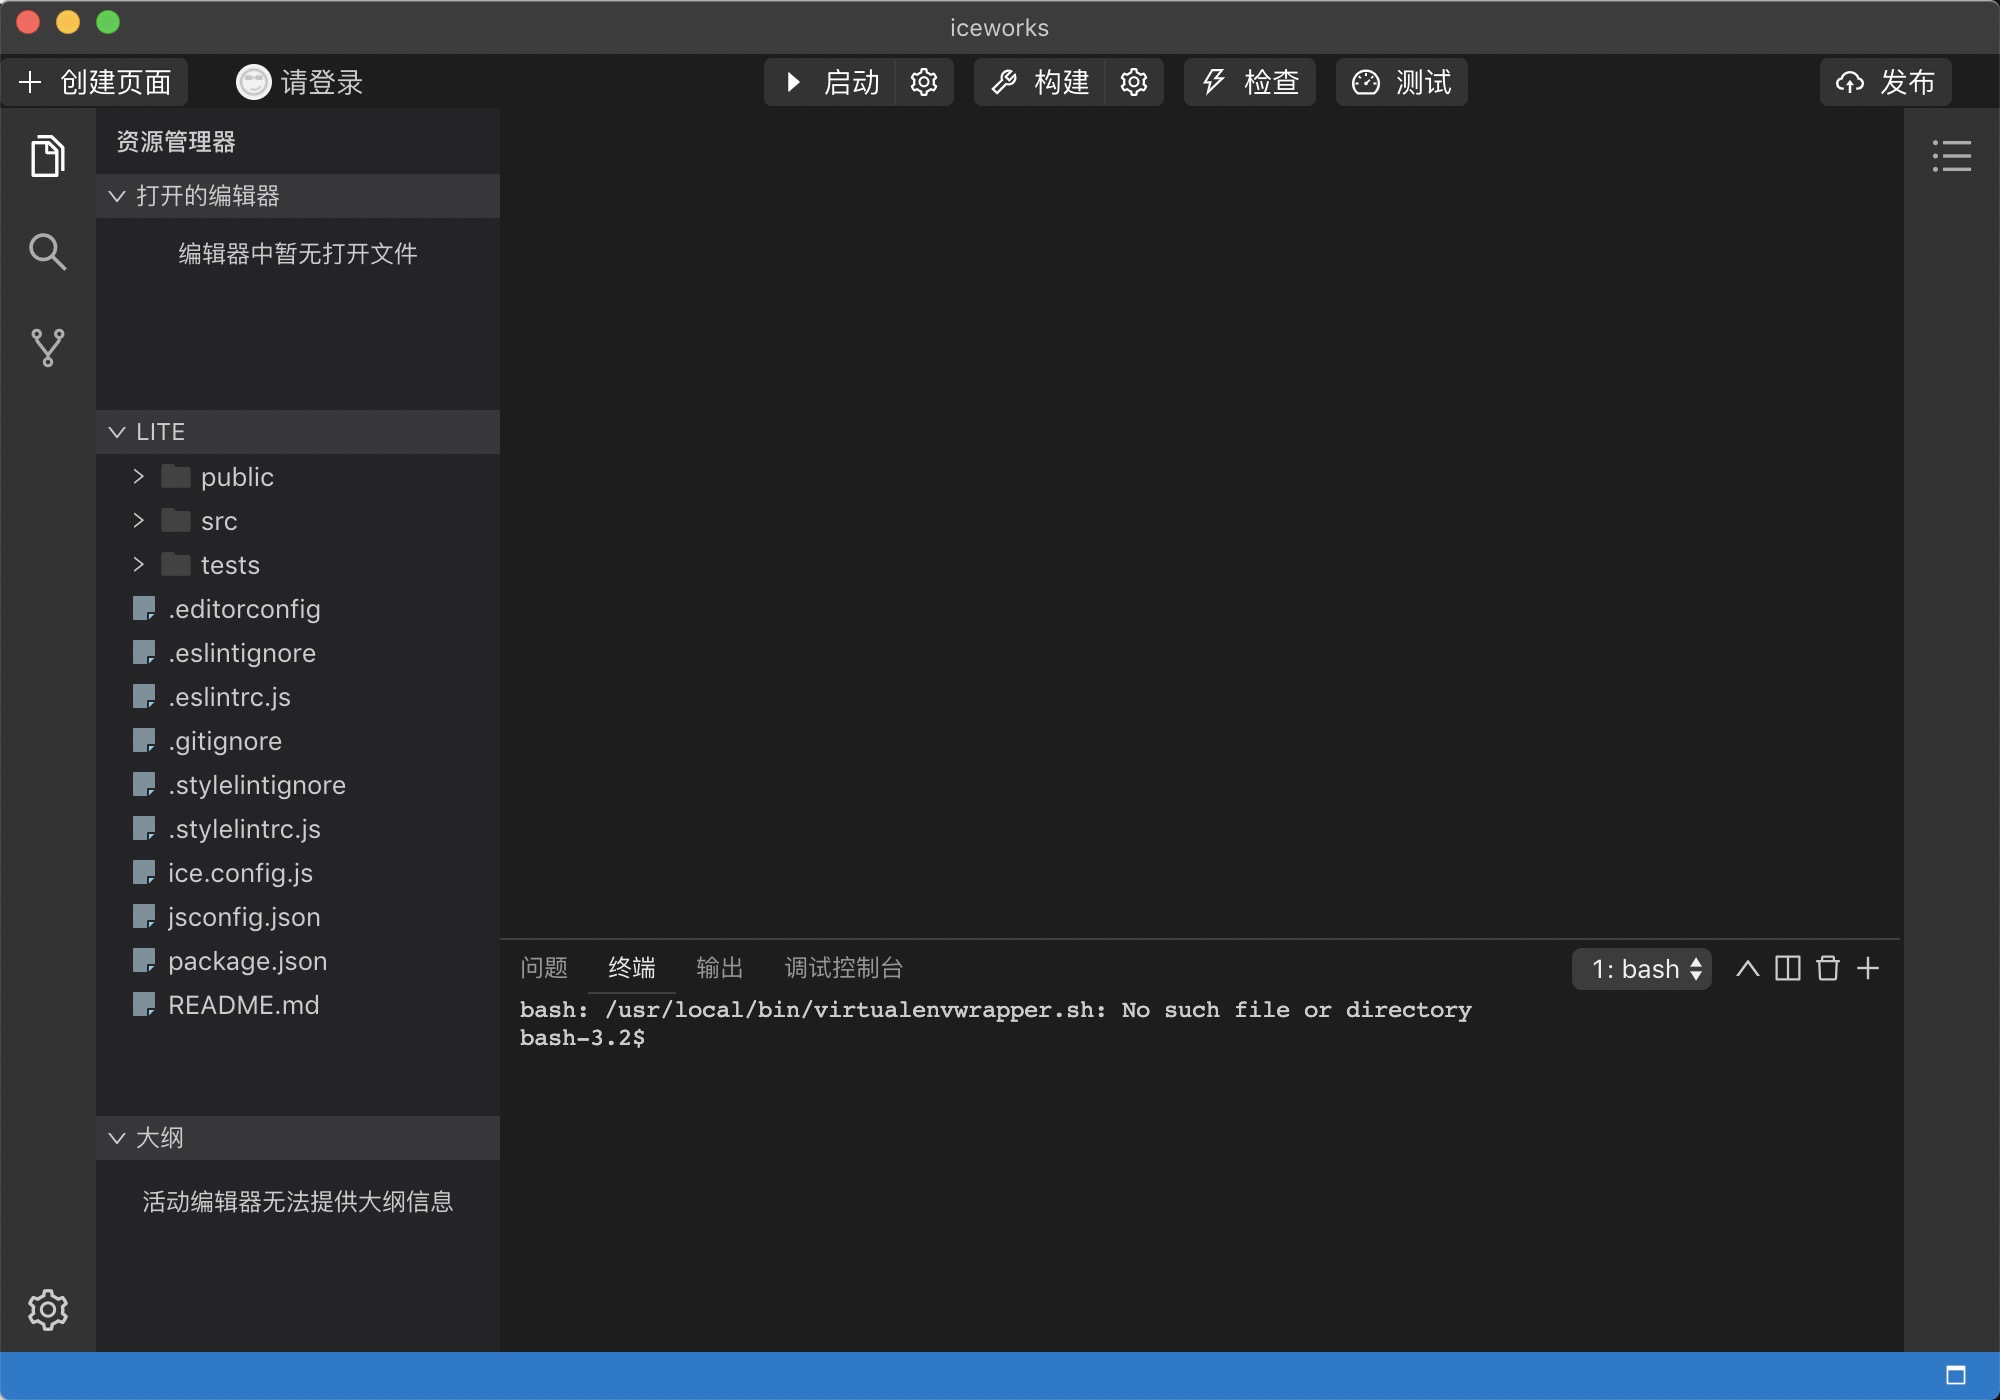This screenshot has width=2000, height=1400.
Task: Open the settings gear at the bottom left
Action: pyautogui.click(x=47, y=1309)
